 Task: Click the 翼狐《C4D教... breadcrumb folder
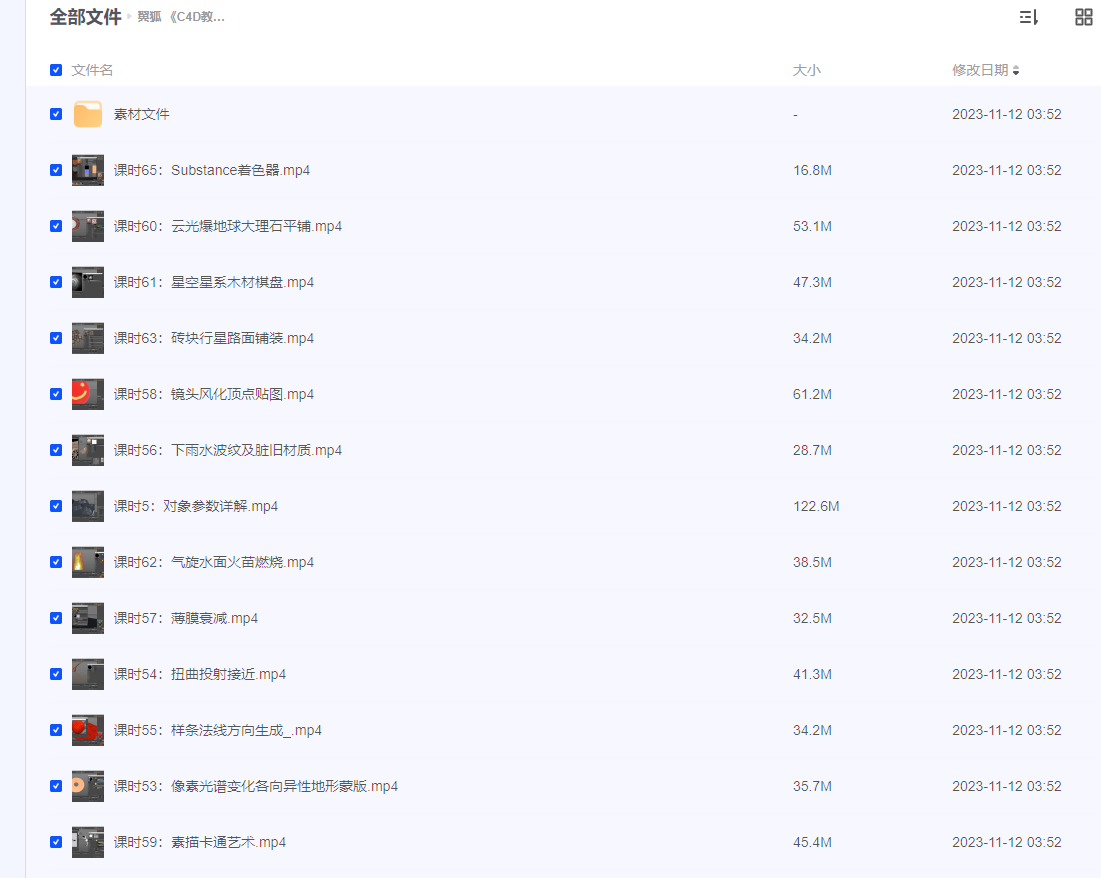(181, 17)
